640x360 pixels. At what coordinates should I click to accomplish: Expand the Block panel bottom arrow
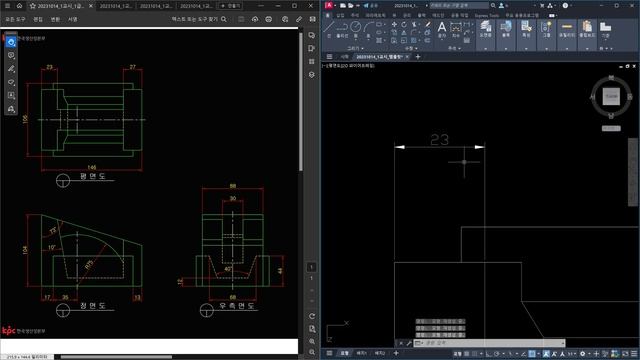tap(506, 49)
